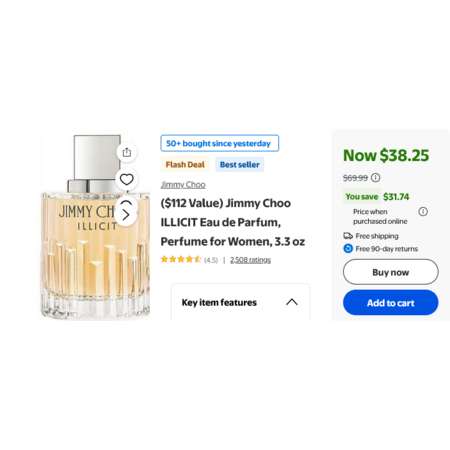Click the Add to cart button
The height and width of the screenshot is (450, 450).
pos(391,303)
